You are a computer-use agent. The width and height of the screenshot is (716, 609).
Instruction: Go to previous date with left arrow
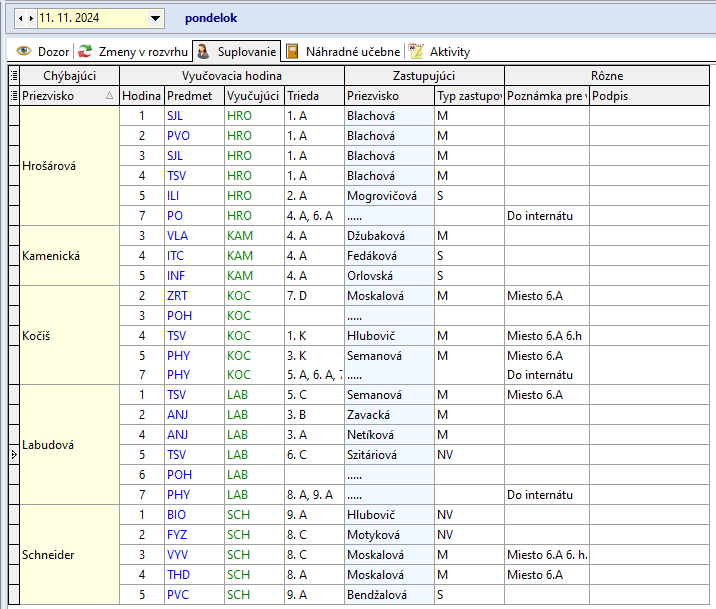pos(20,18)
